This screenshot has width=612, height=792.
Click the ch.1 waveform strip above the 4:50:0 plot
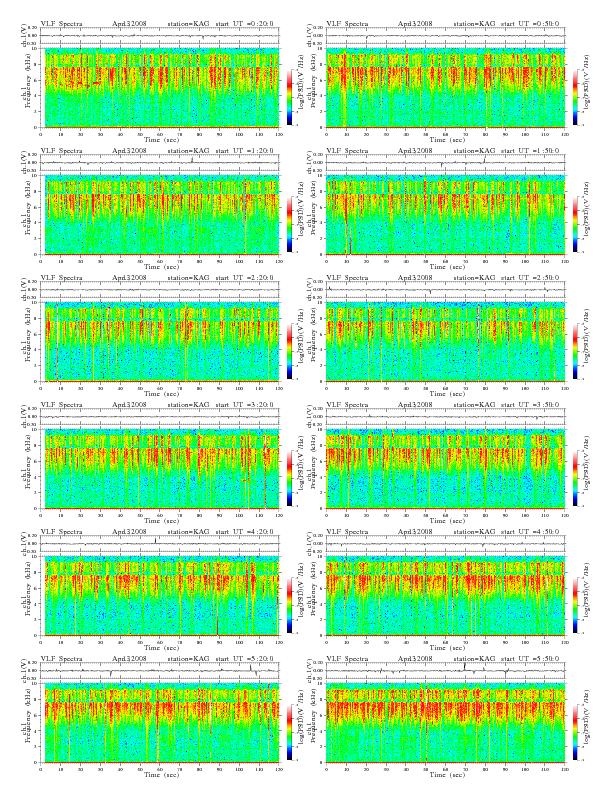point(445,544)
